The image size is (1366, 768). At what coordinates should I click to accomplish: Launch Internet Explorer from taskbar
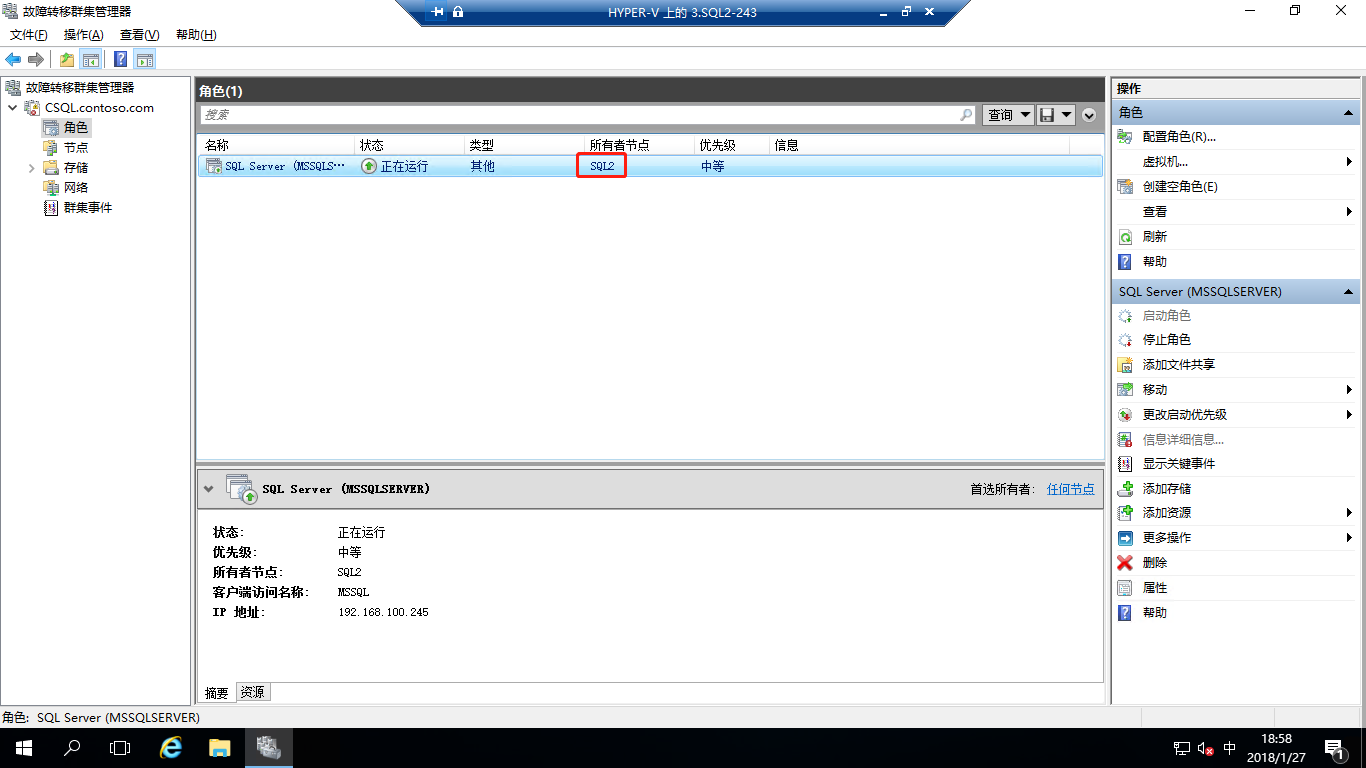coord(172,748)
